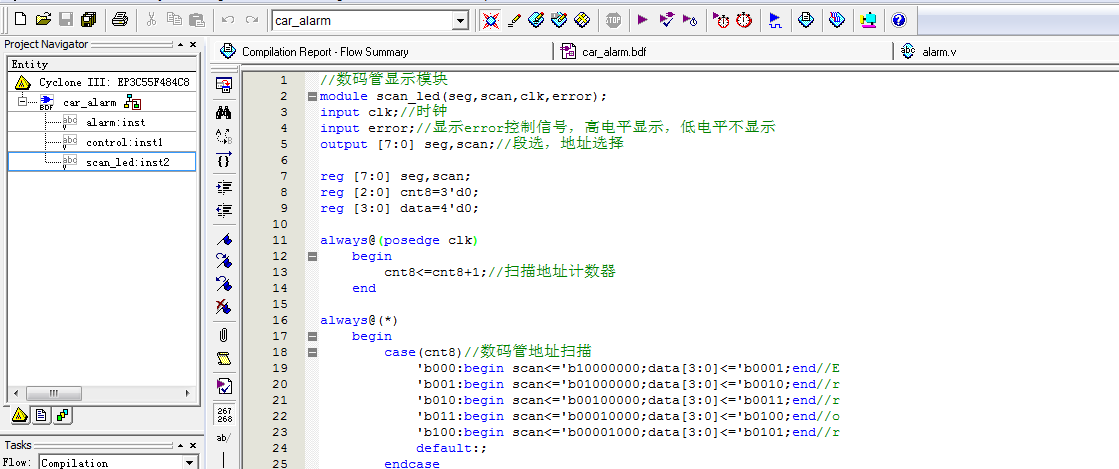Open Find with the binoculars icon

pyautogui.click(x=223, y=112)
